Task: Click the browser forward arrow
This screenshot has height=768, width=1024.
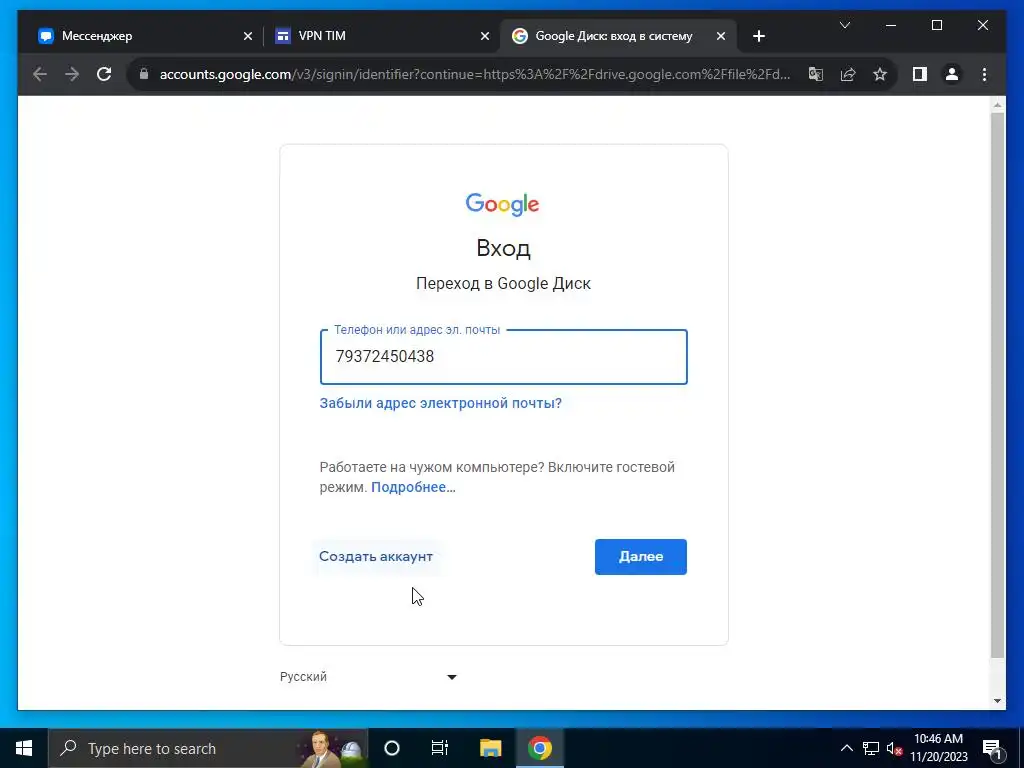Action: point(72,74)
